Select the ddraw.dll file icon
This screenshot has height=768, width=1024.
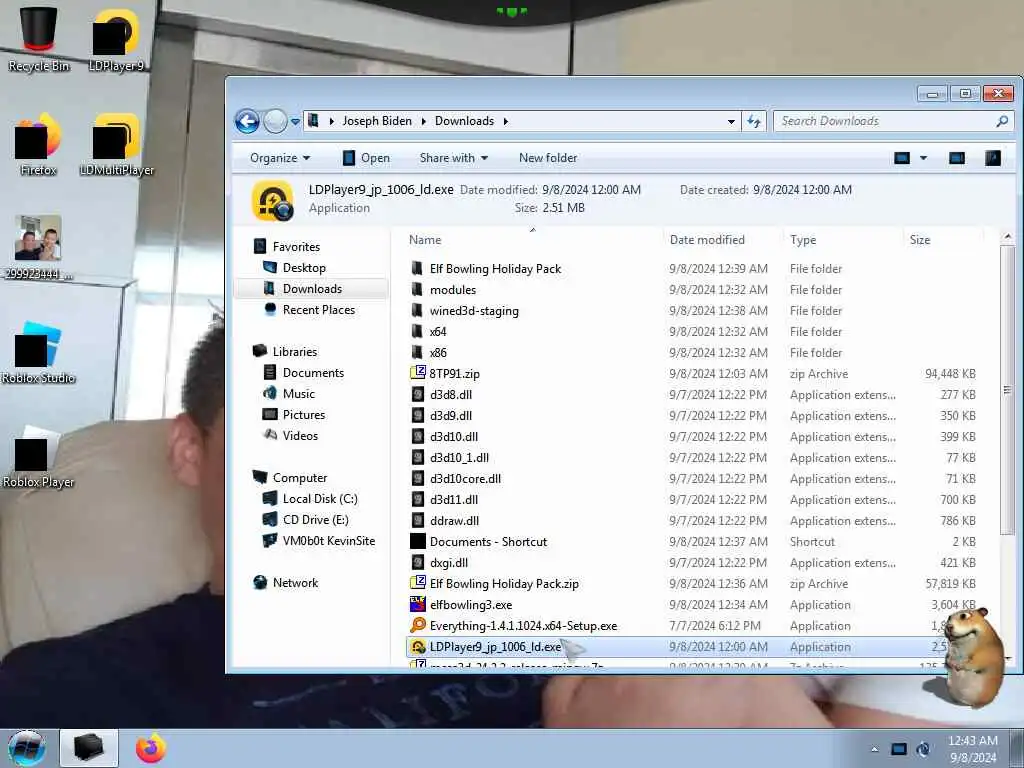click(418, 520)
